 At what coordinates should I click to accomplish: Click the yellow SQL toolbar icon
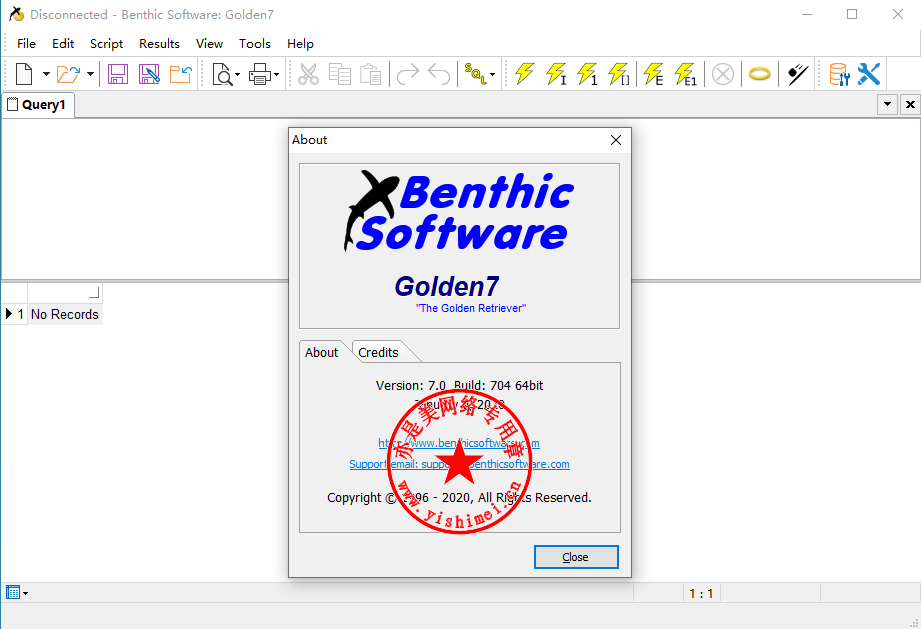[475, 74]
